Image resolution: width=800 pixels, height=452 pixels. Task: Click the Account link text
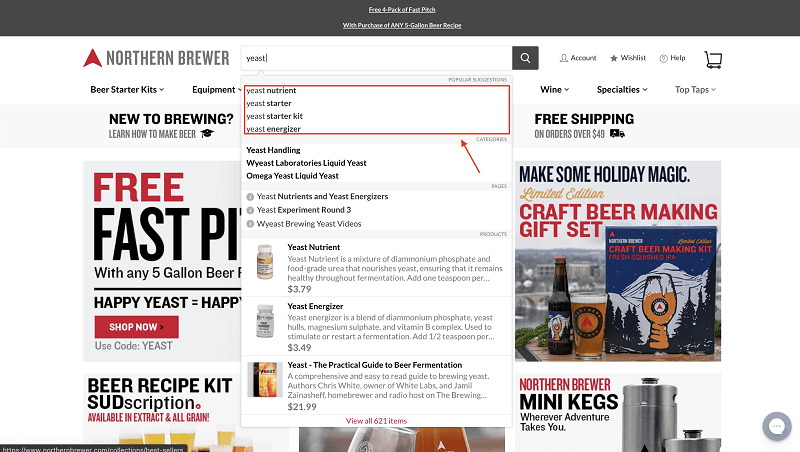point(583,58)
